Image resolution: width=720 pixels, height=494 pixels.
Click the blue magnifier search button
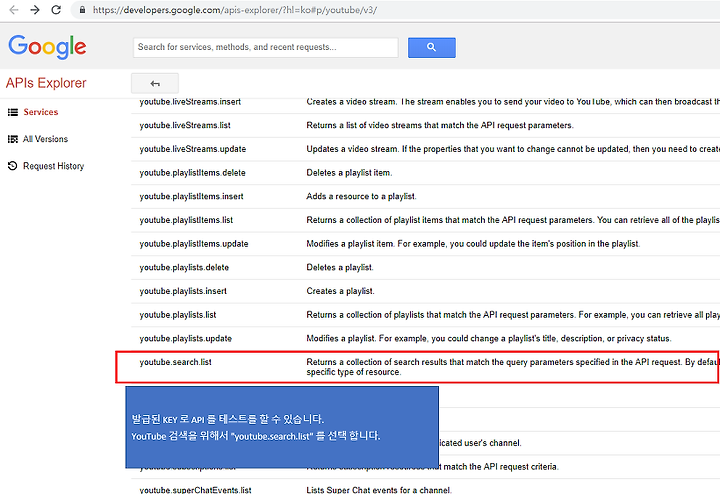point(432,47)
